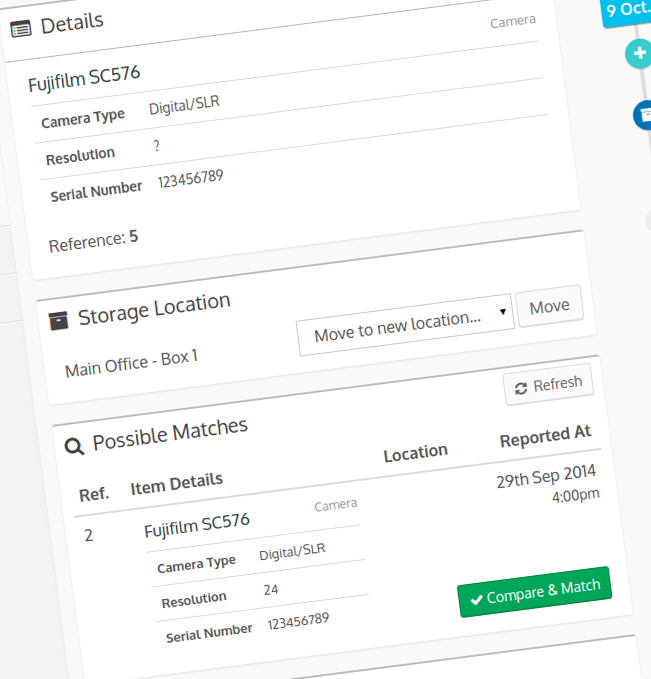The image size is (651, 679).
Task: Click the Camera label in Details header
Action: (x=513, y=22)
